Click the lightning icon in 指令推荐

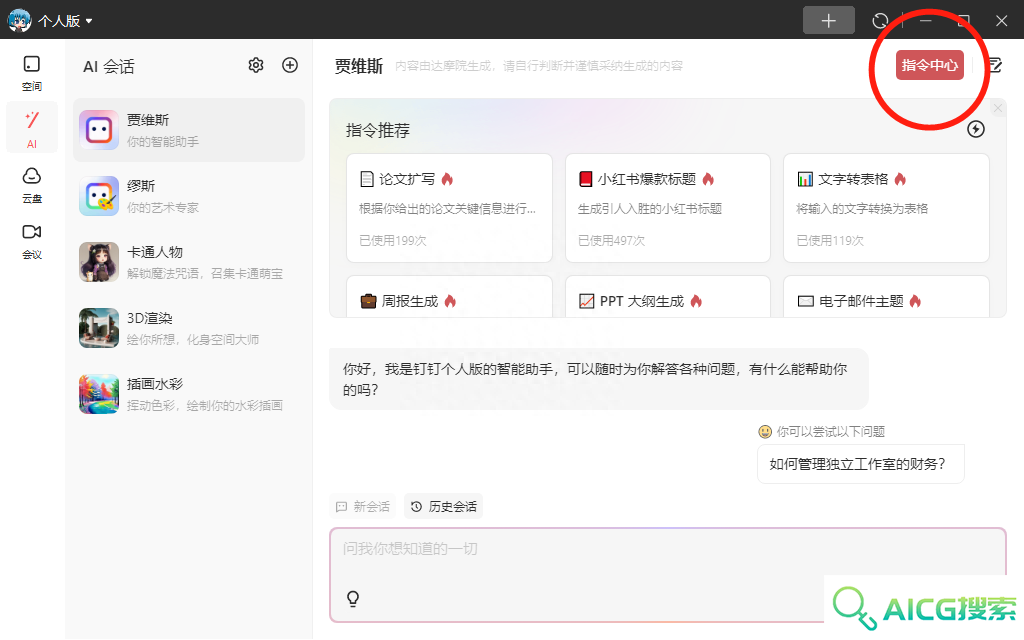click(x=976, y=129)
